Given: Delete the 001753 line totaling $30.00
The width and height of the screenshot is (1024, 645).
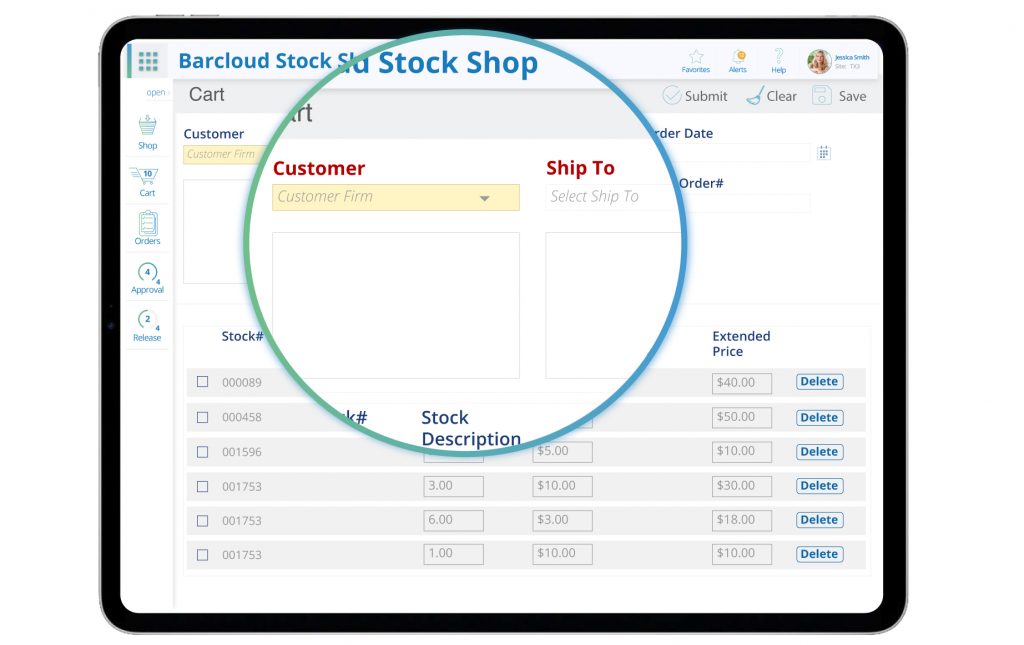Looking at the screenshot, I should (x=820, y=486).
